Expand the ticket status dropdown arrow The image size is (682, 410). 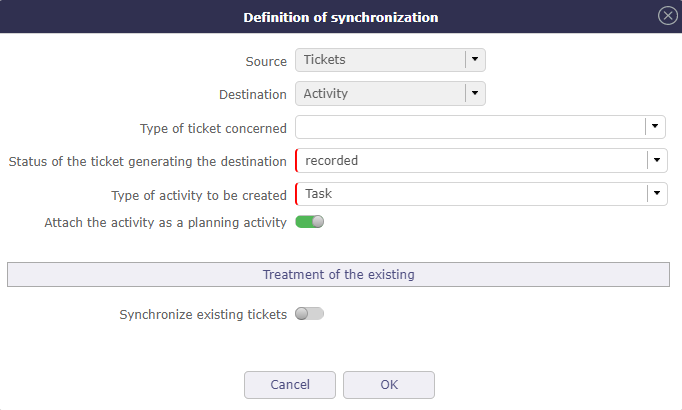[656, 160]
